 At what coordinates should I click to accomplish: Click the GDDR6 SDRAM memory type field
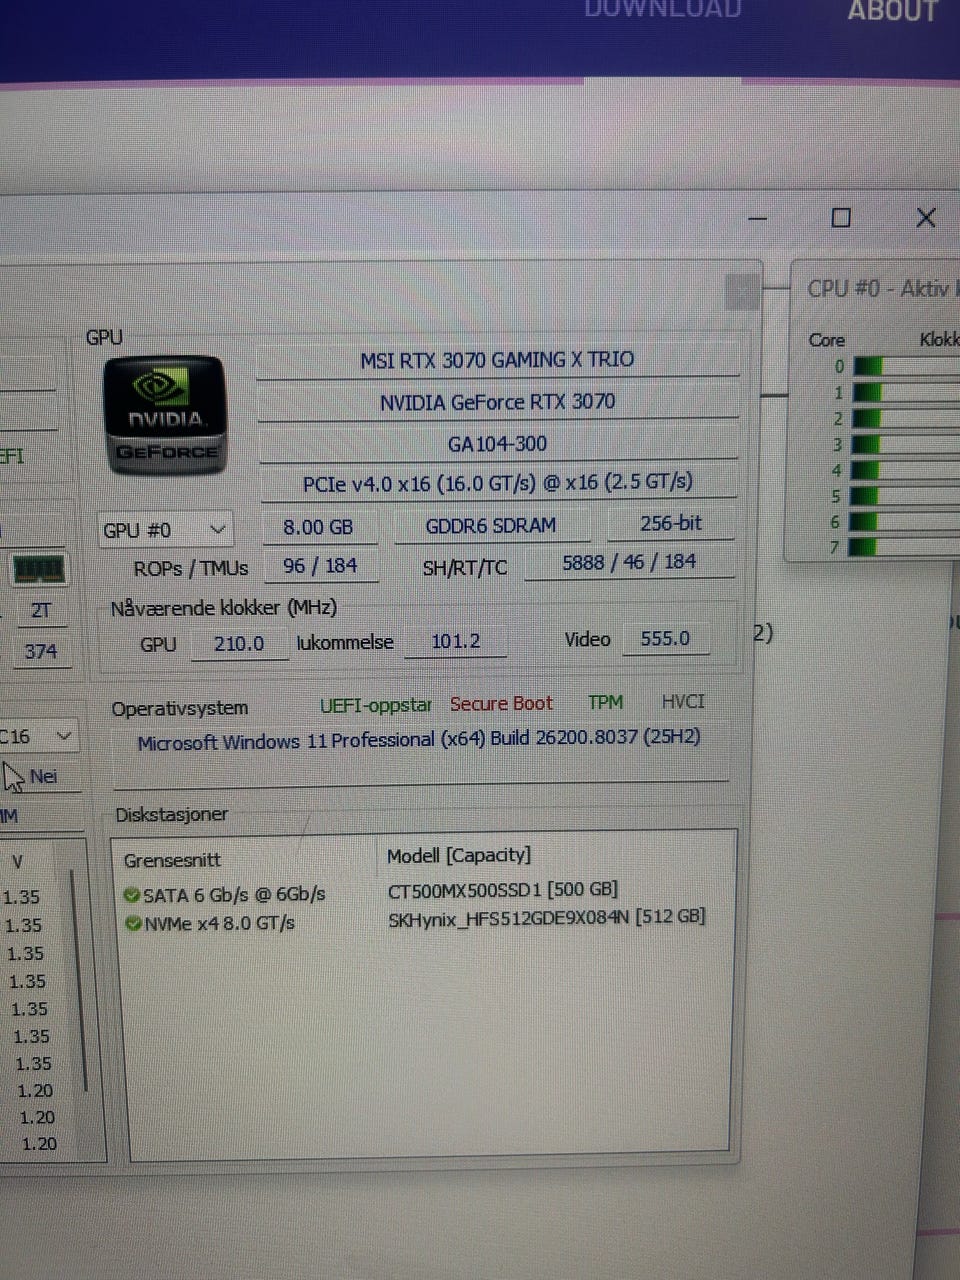coord(490,526)
